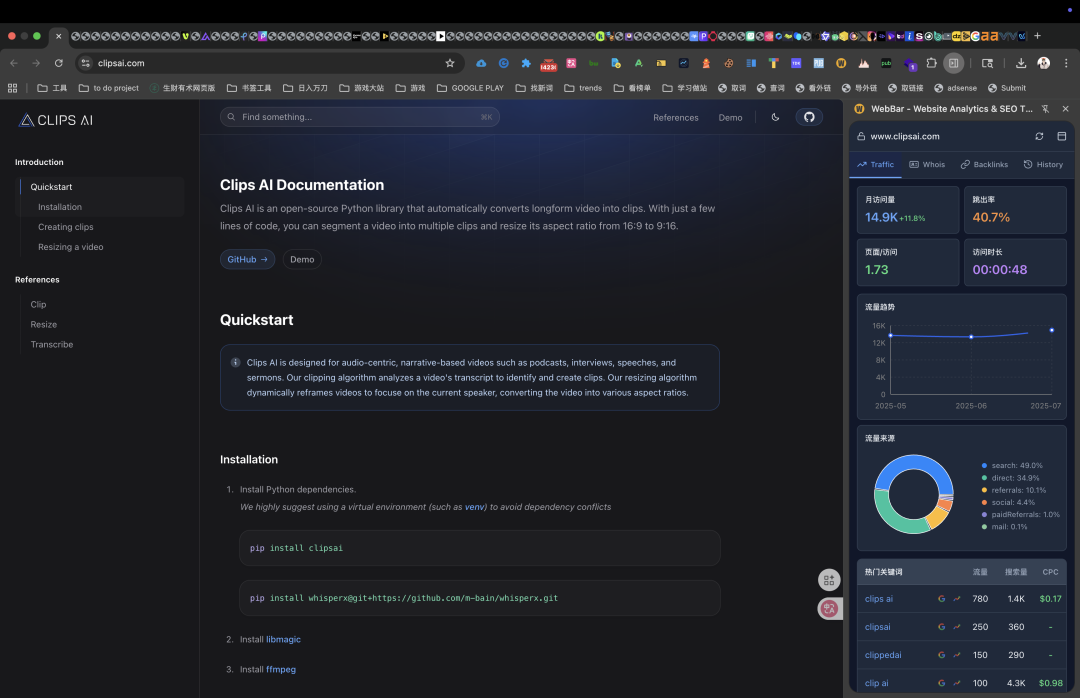Click the green pub extension icon
Image resolution: width=1080 pixels, height=698 pixels.
886,63
